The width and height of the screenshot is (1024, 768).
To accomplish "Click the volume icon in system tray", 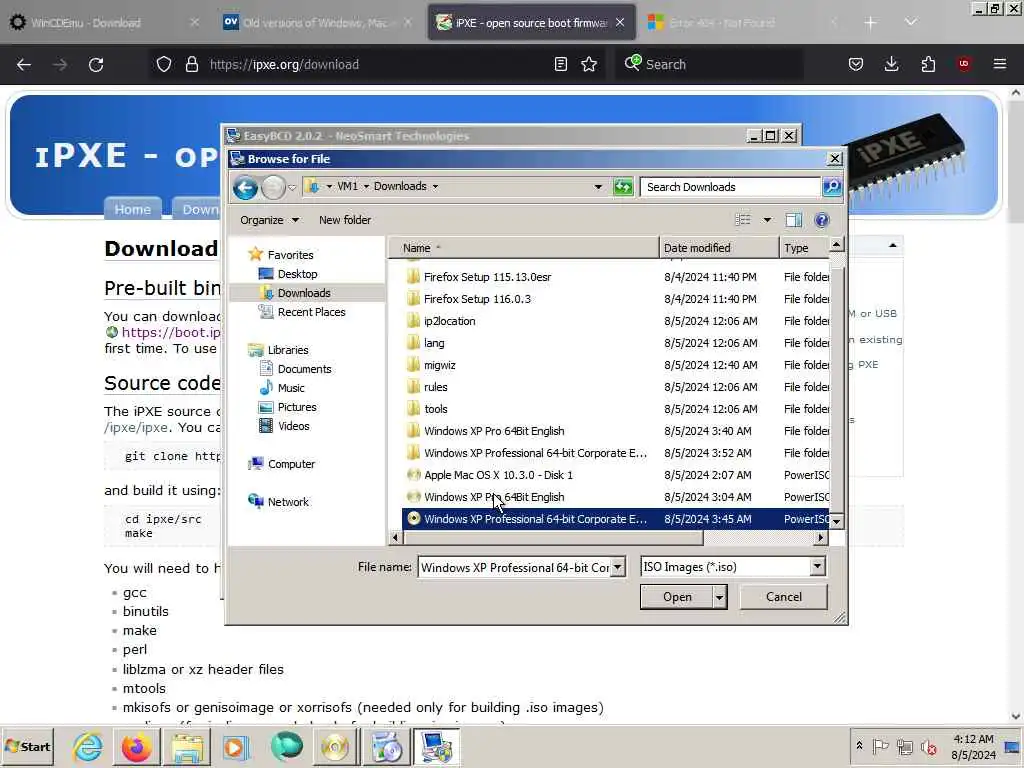I will (928, 746).
